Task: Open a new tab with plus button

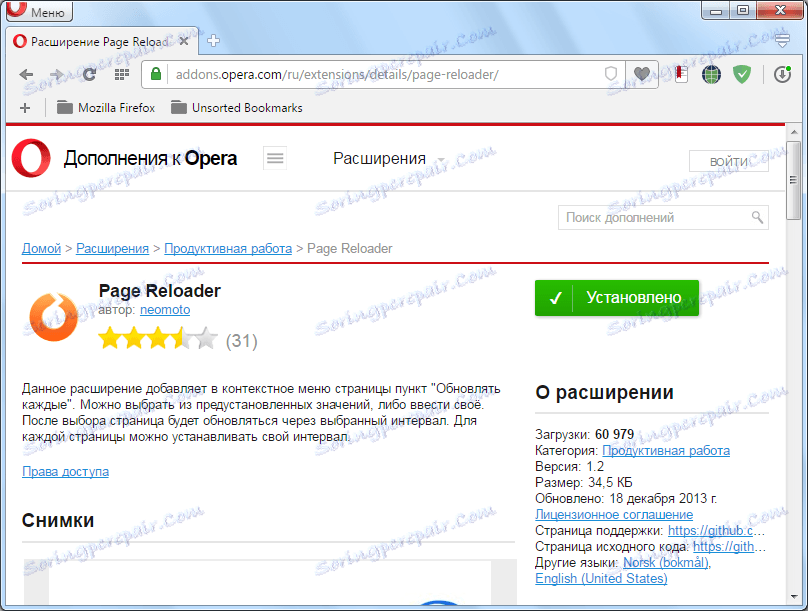Action: [213, 41]
